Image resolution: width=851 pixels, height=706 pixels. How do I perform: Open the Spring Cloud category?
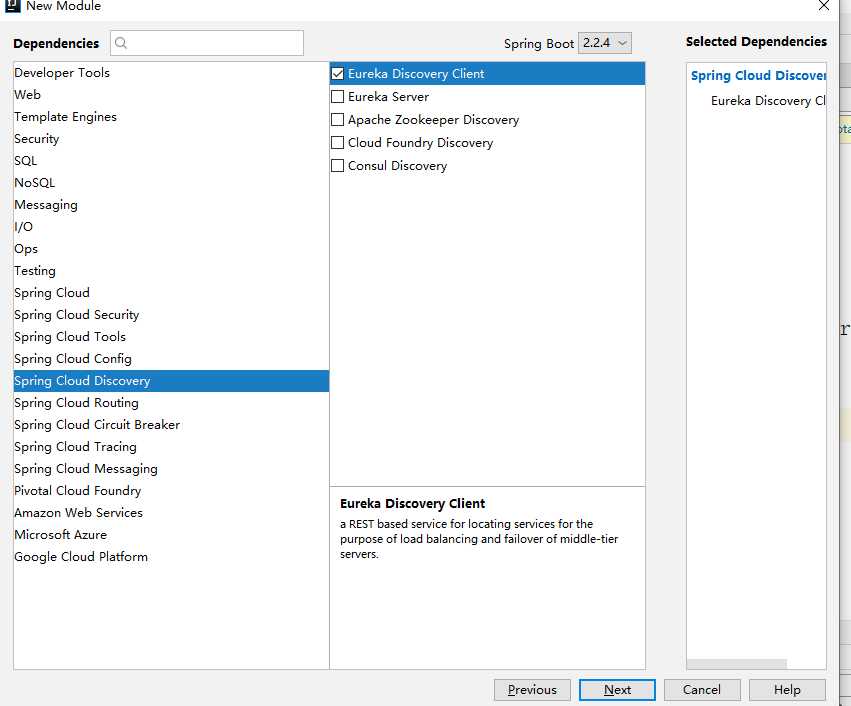pos(171,292)
